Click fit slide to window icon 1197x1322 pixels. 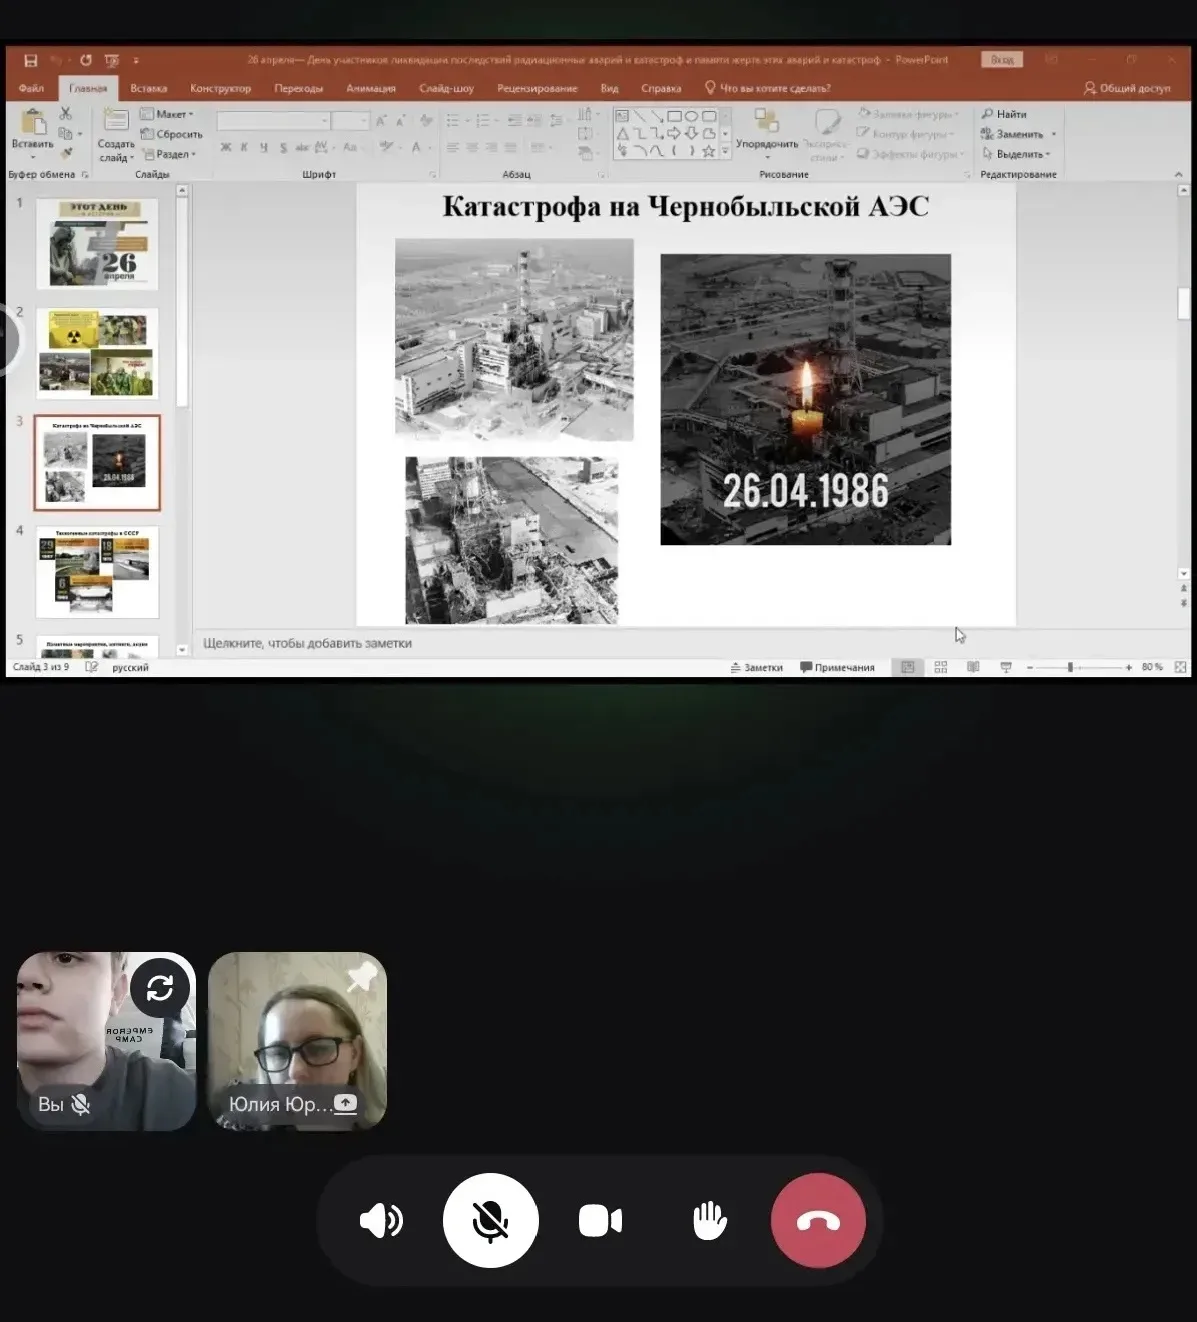[x=1180, y=667]
